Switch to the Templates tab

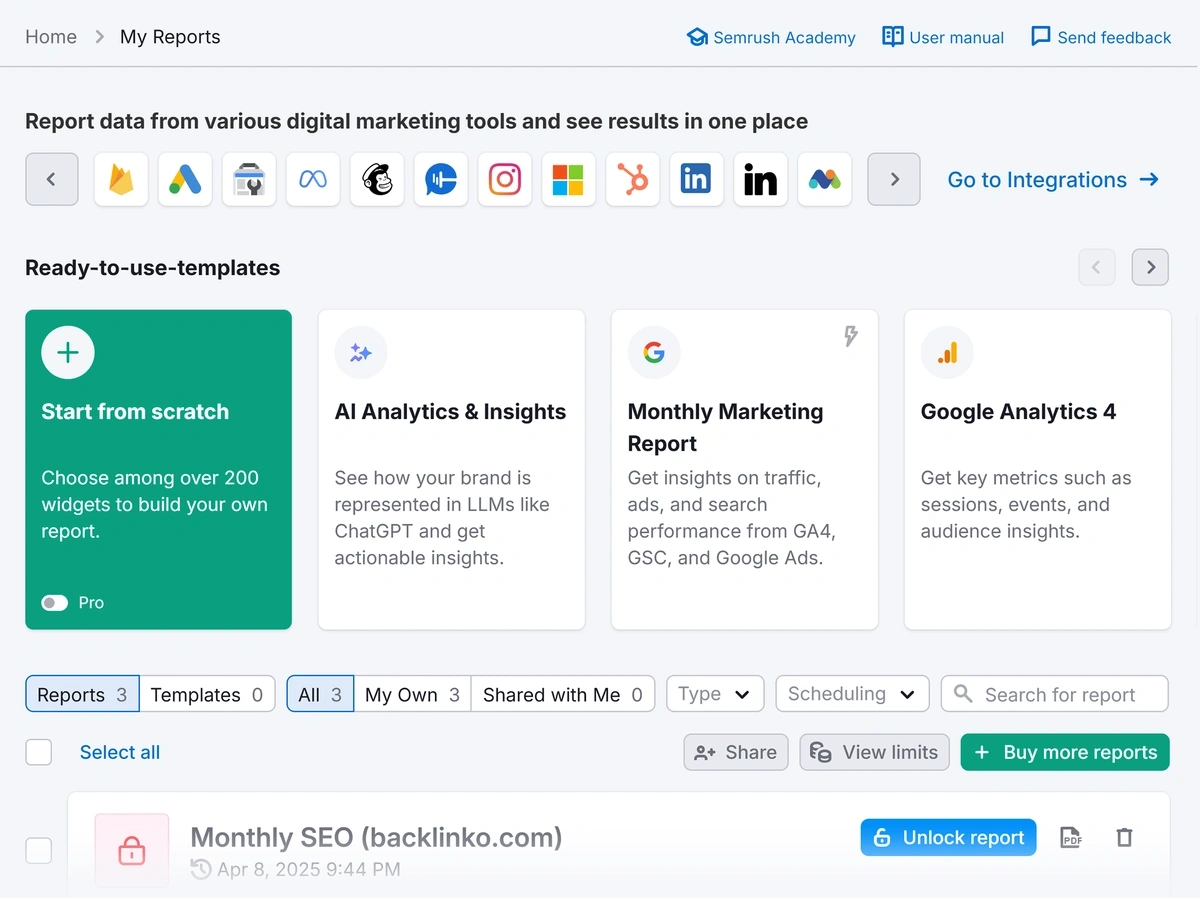tap(207, 694)
